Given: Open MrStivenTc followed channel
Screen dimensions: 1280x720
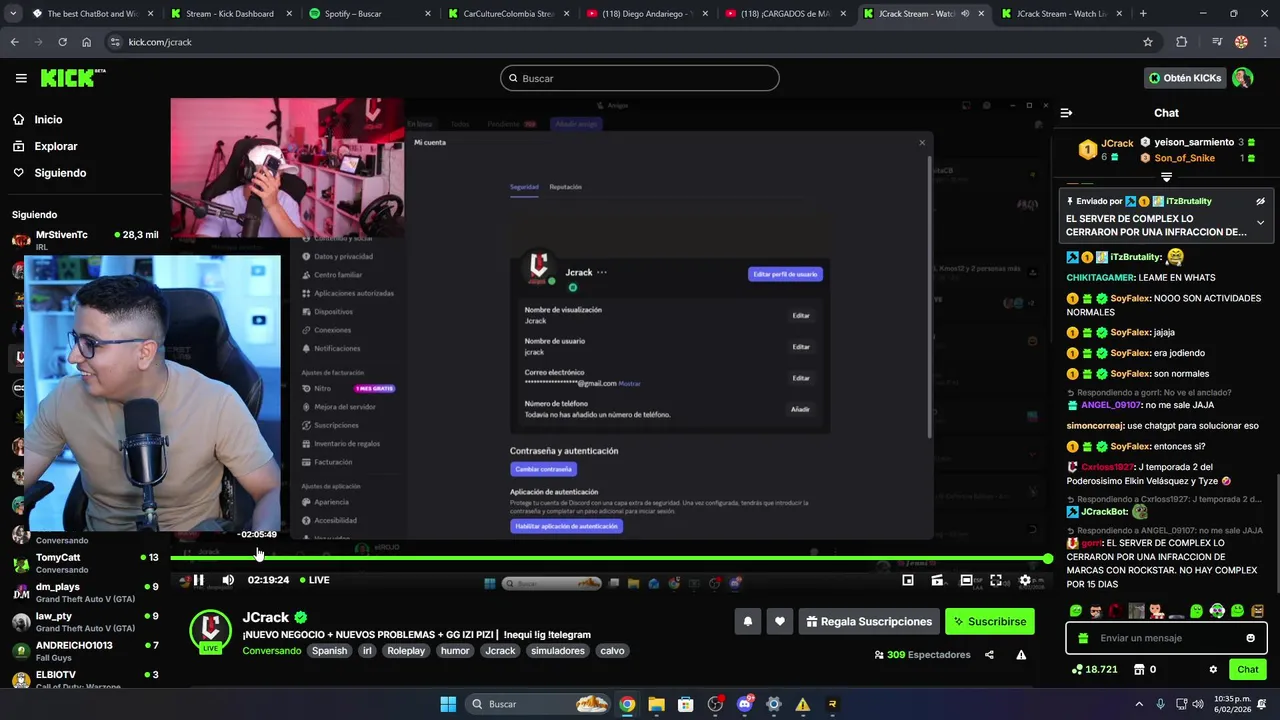Looking at the screenshot, I should click(x=85, y=240).
